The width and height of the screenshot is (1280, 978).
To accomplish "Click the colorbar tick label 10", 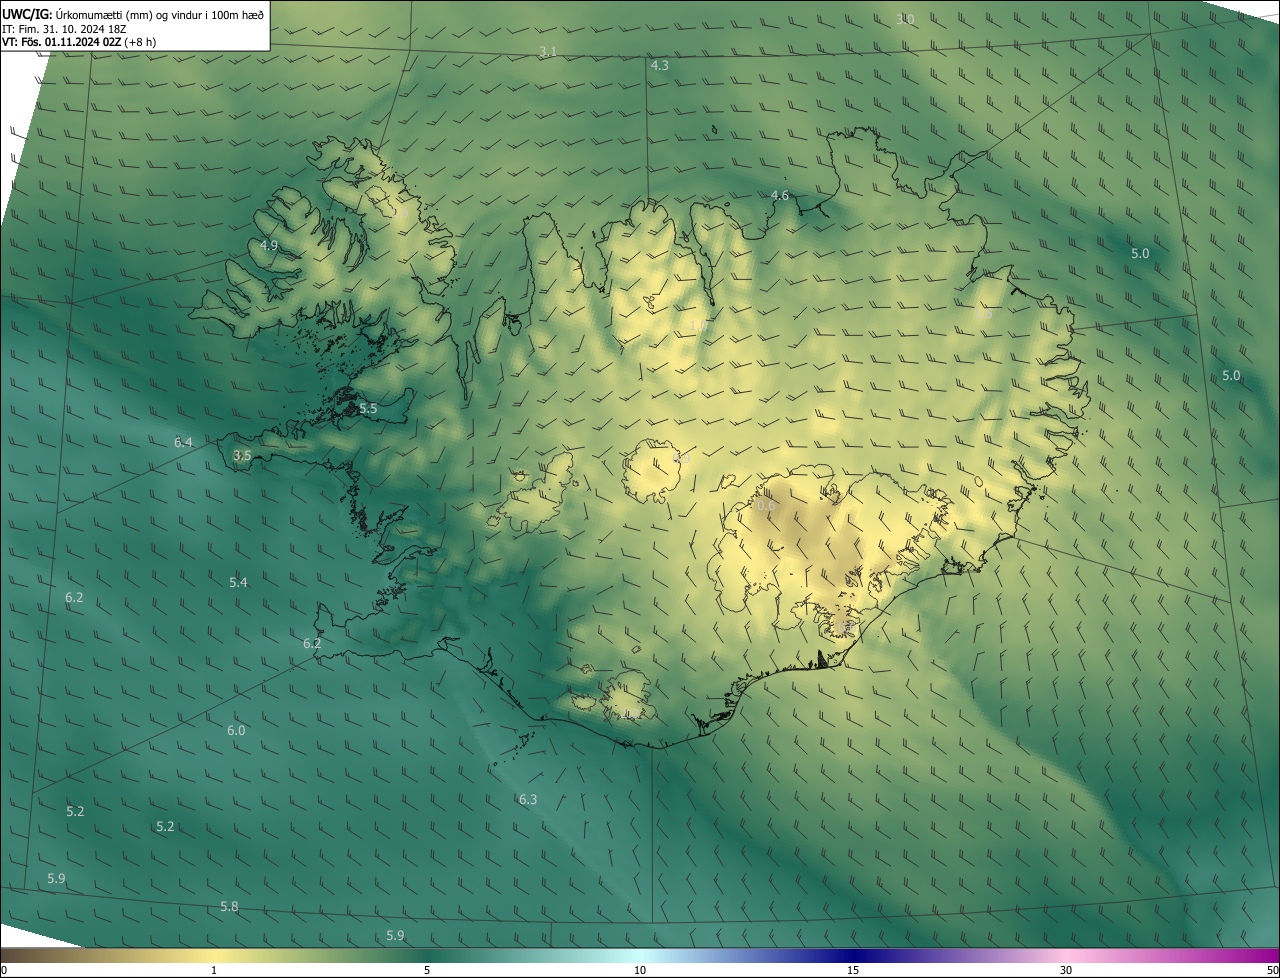I will 640,970.
